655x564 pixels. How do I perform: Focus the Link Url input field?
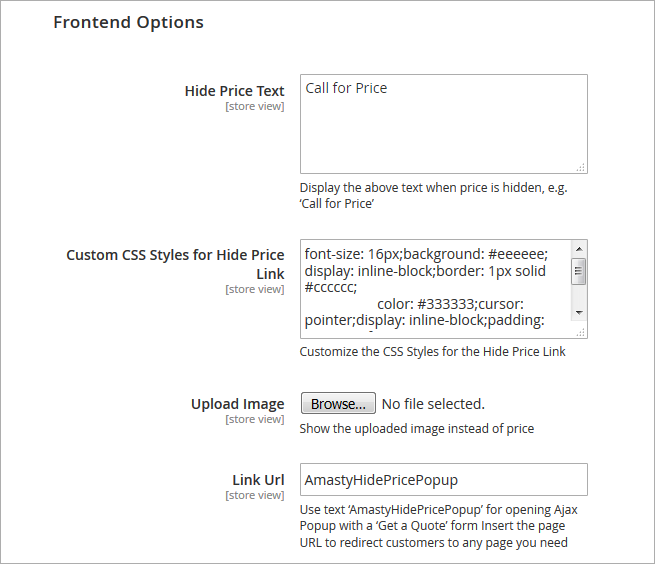pos(443,480)
